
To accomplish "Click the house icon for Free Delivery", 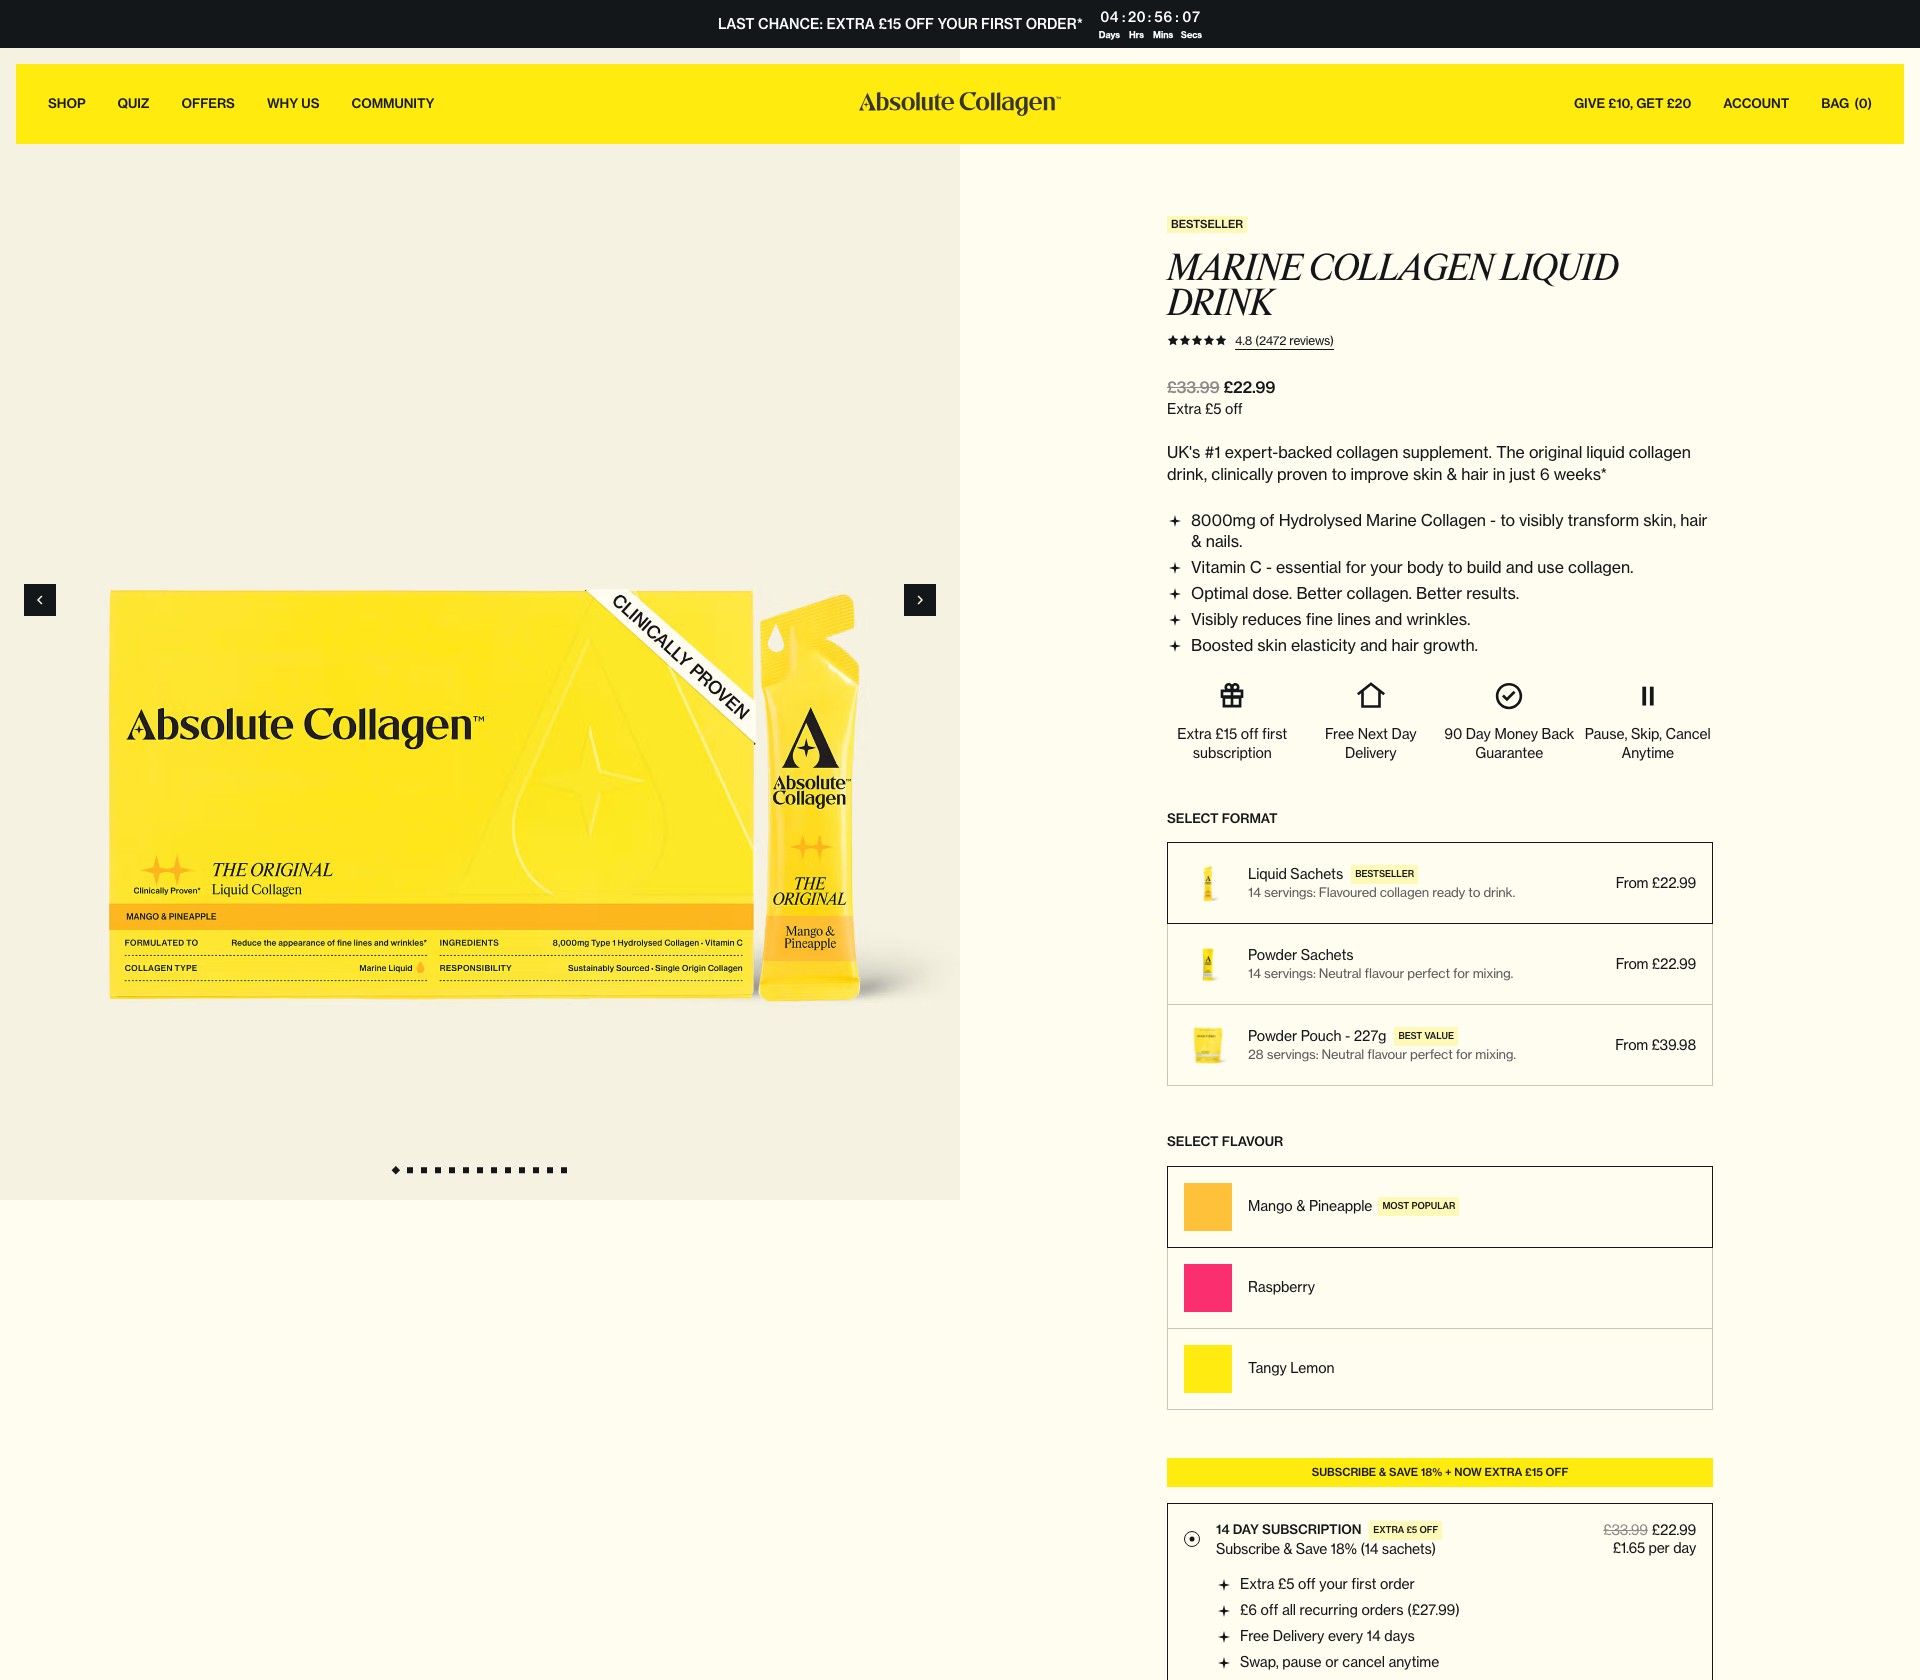I will tap(1371, 695).
